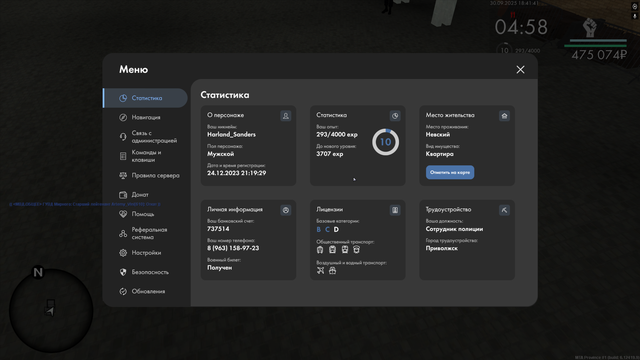Click the Навигация compass icon
The image size is (640, 360).
click(x=123, y=118)
